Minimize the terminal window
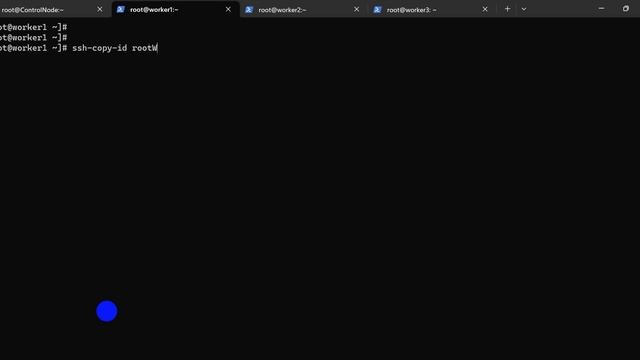 (601, 9)
